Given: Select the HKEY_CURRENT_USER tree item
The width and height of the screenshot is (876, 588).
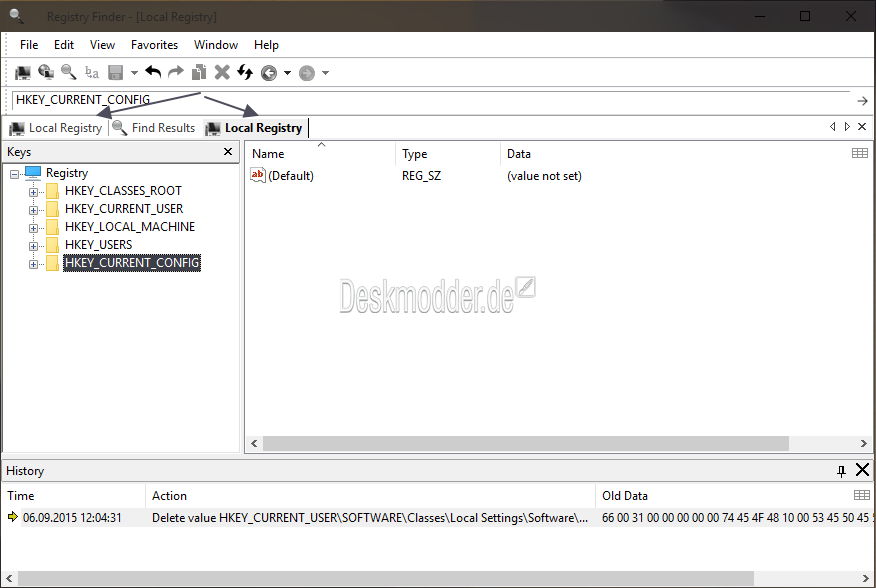Looking at the screenshot, I should (124, 209).
